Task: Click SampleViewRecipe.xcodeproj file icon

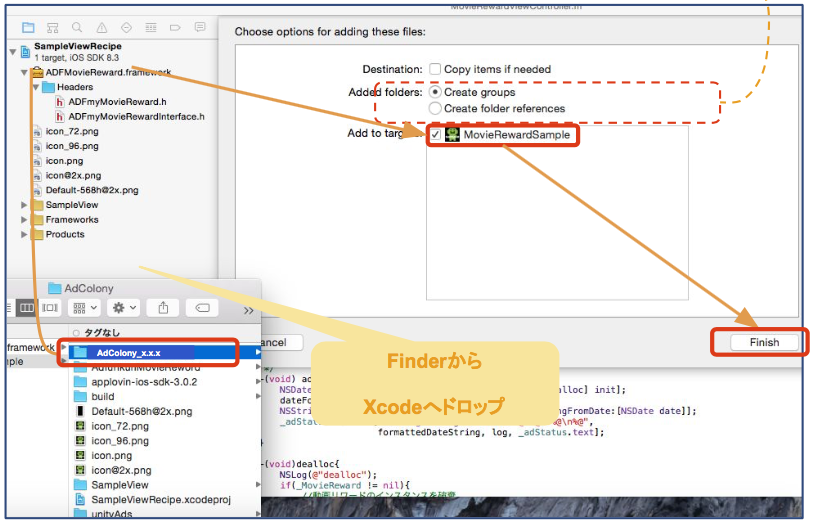Action: pos(80,500)
